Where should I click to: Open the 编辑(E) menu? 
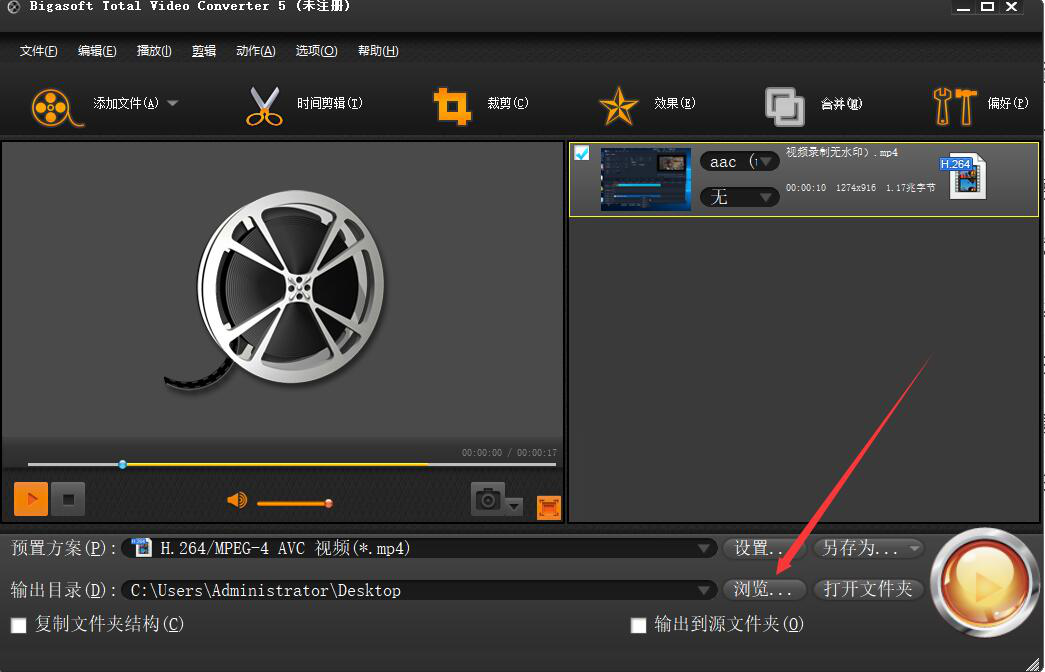click(x=97, y=51)
